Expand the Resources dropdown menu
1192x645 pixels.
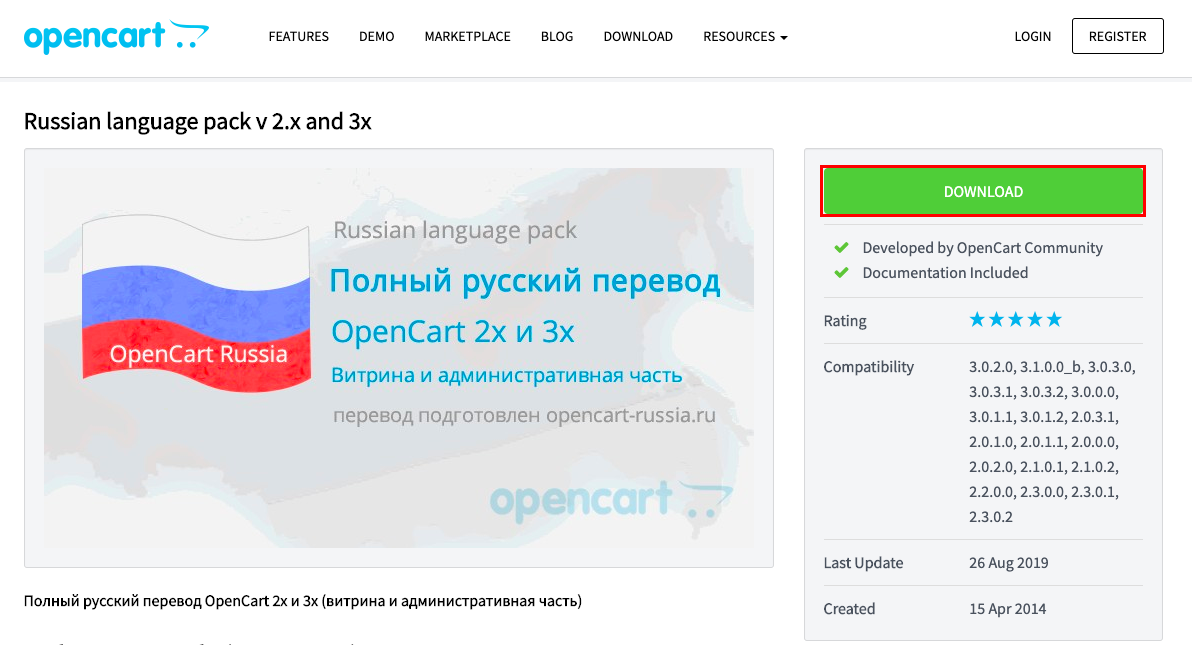click(745, 37)
